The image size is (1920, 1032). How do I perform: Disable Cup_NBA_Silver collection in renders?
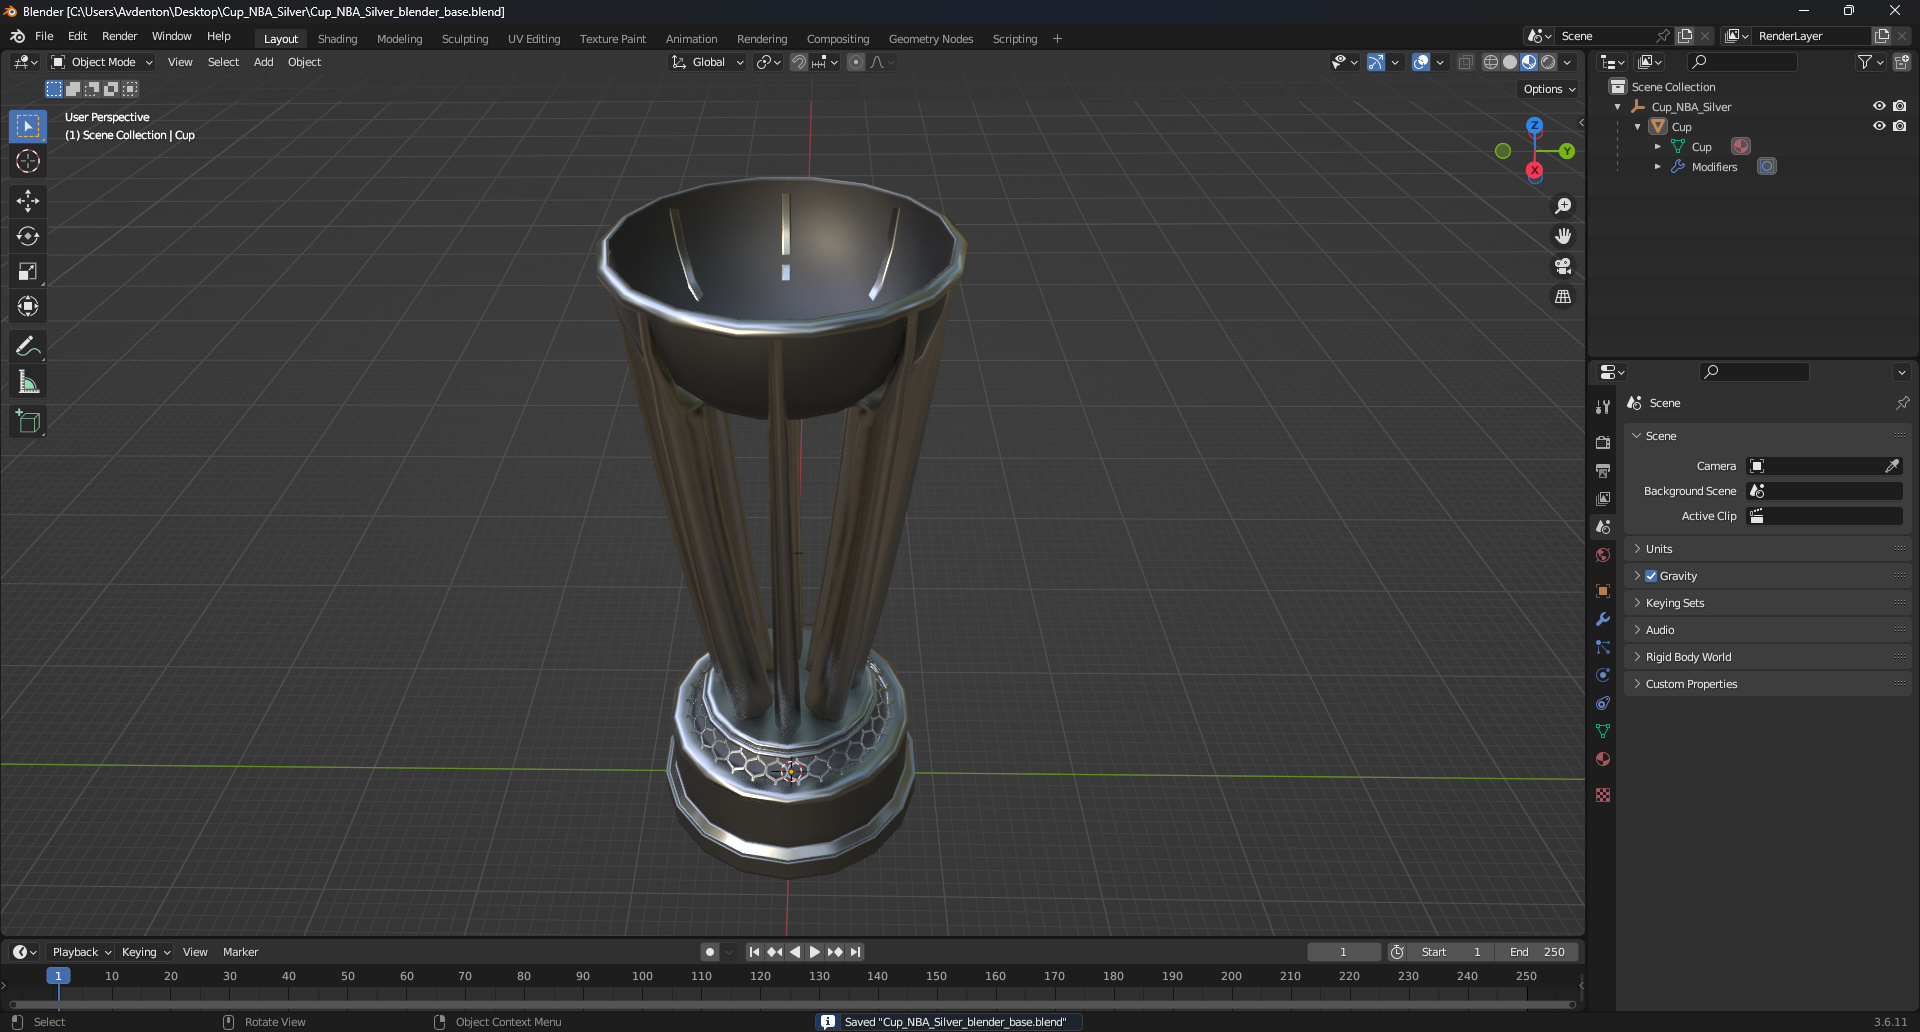click(x=1900, y=106)
